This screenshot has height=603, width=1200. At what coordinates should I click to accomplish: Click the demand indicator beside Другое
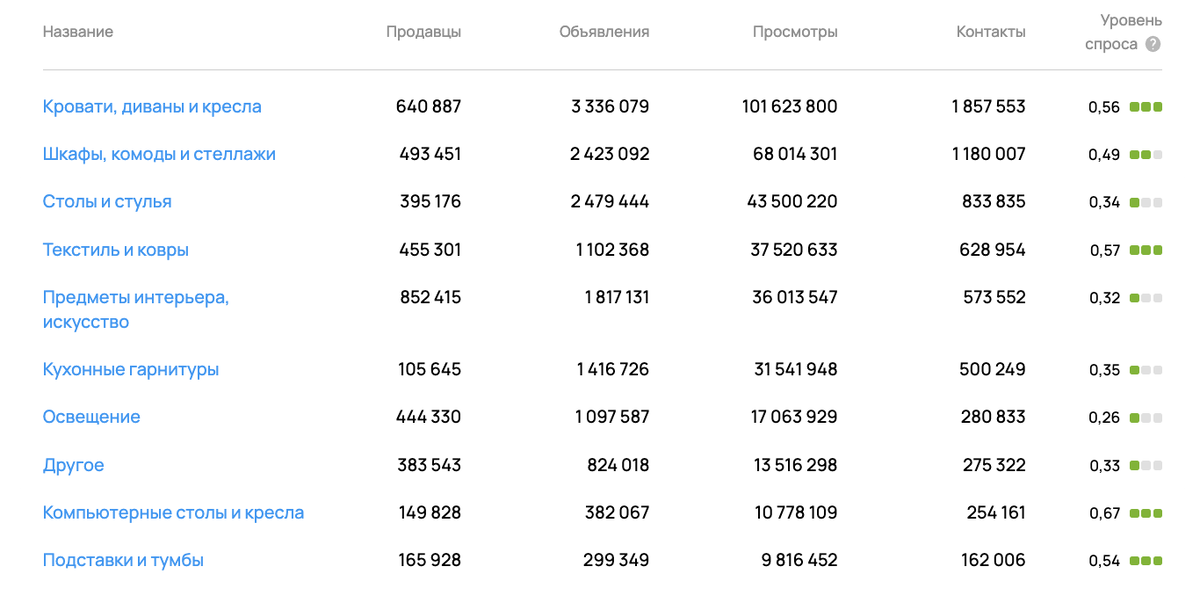click(1148, 464)
